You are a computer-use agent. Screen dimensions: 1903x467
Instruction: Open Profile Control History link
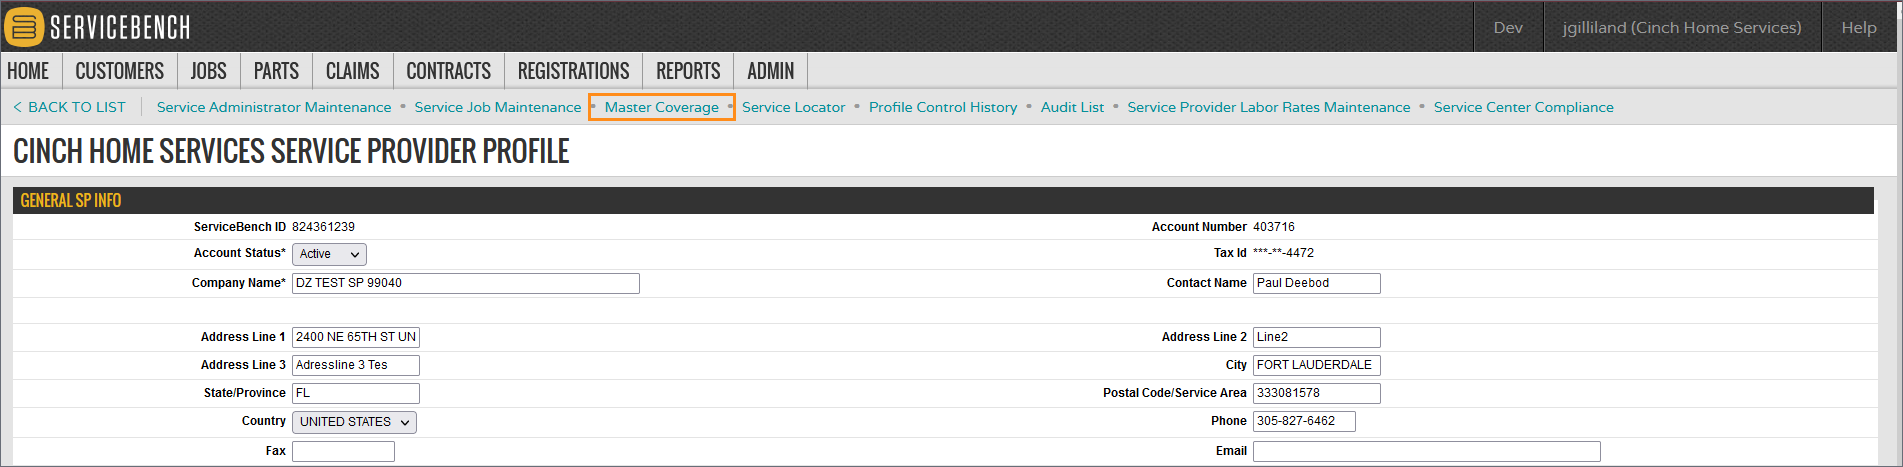(x=943, y=107)
